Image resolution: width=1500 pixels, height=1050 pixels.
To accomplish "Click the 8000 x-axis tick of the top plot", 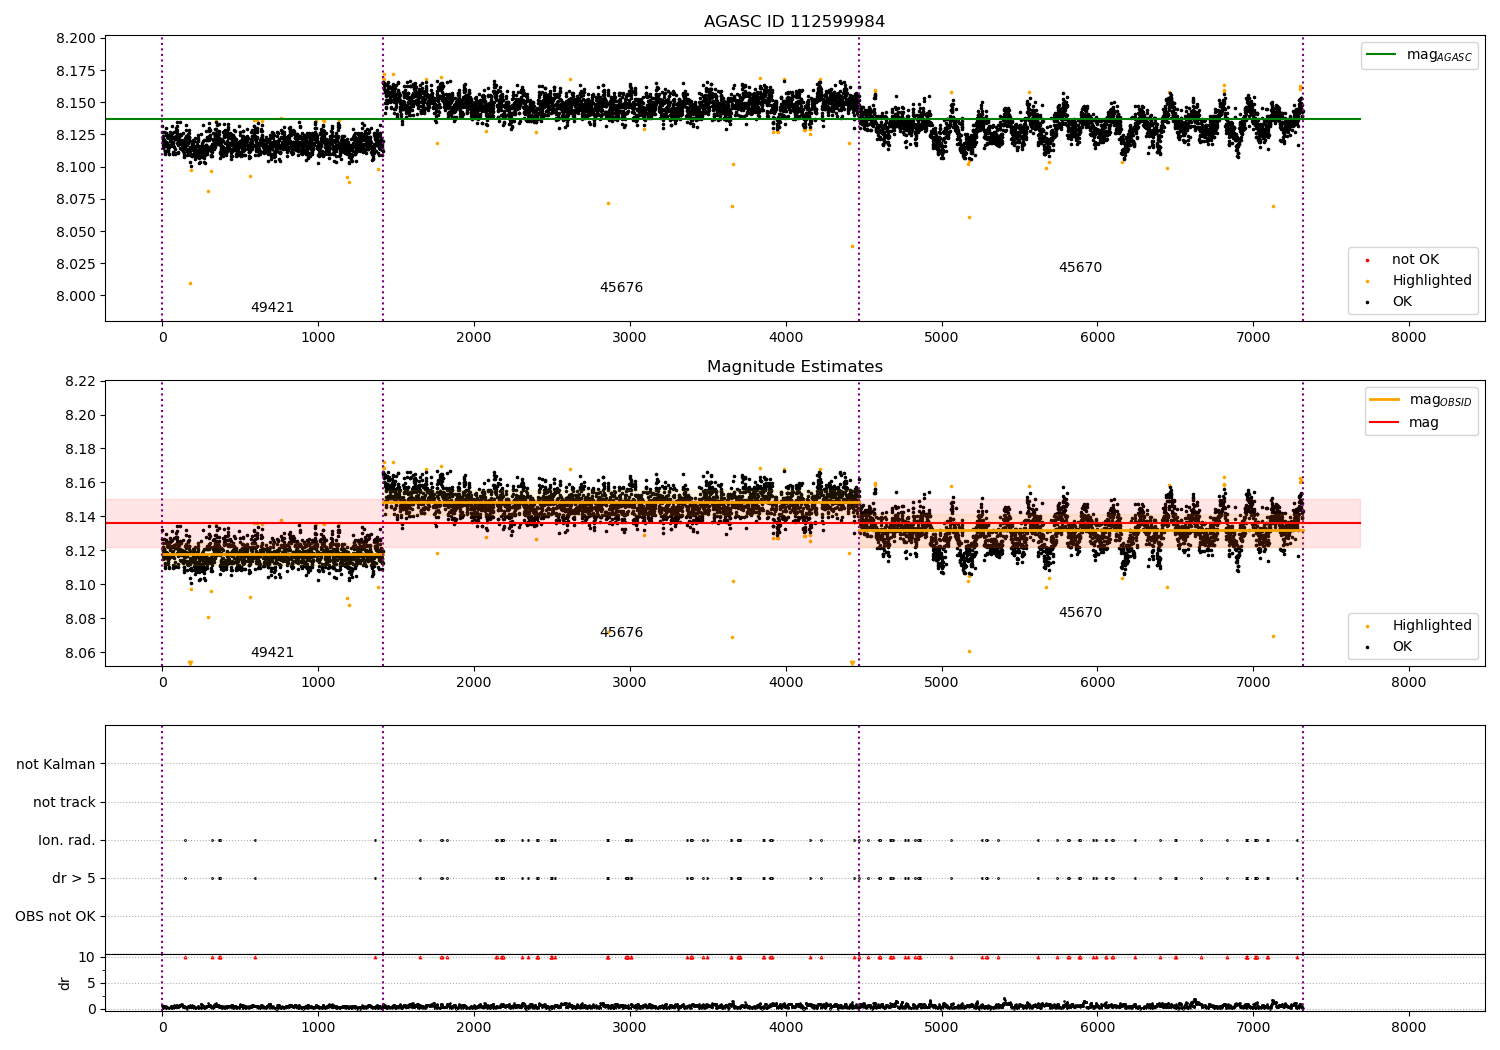I will [1409, 338].
